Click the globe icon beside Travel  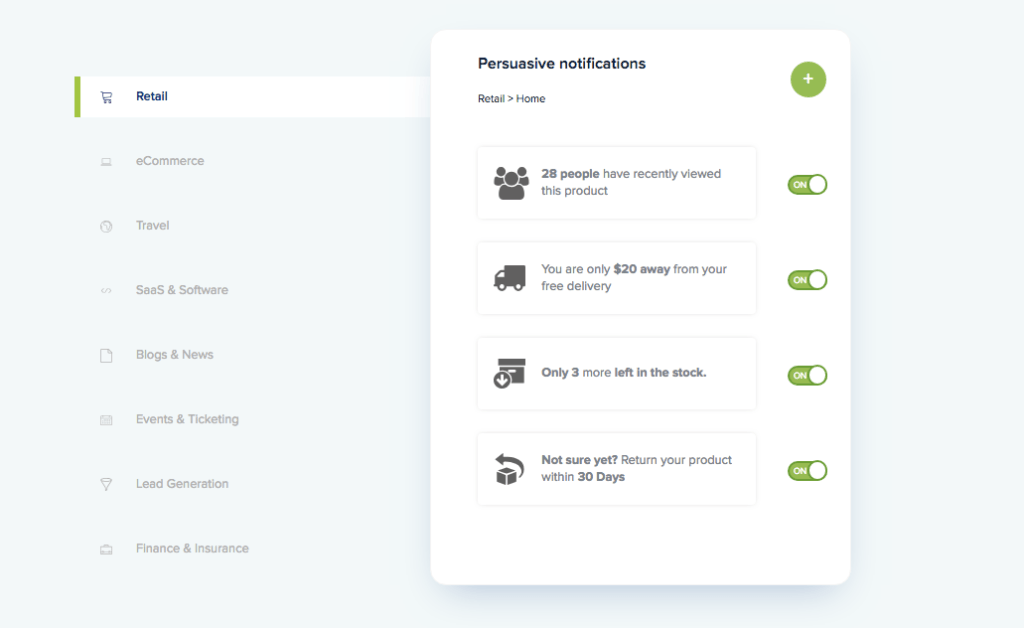pos(106,227)
